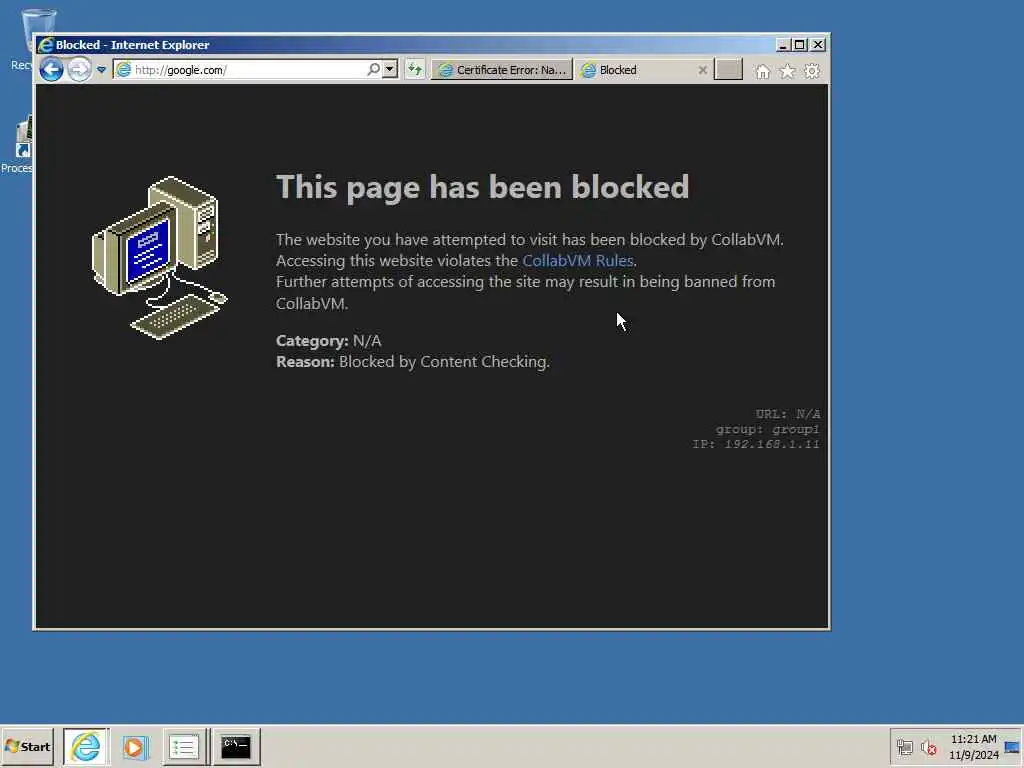Image resolution: width=1024 pixels, height=768 pixels.
Task: Maximize the Internet Explorer window
Action: tap(799, 45)
